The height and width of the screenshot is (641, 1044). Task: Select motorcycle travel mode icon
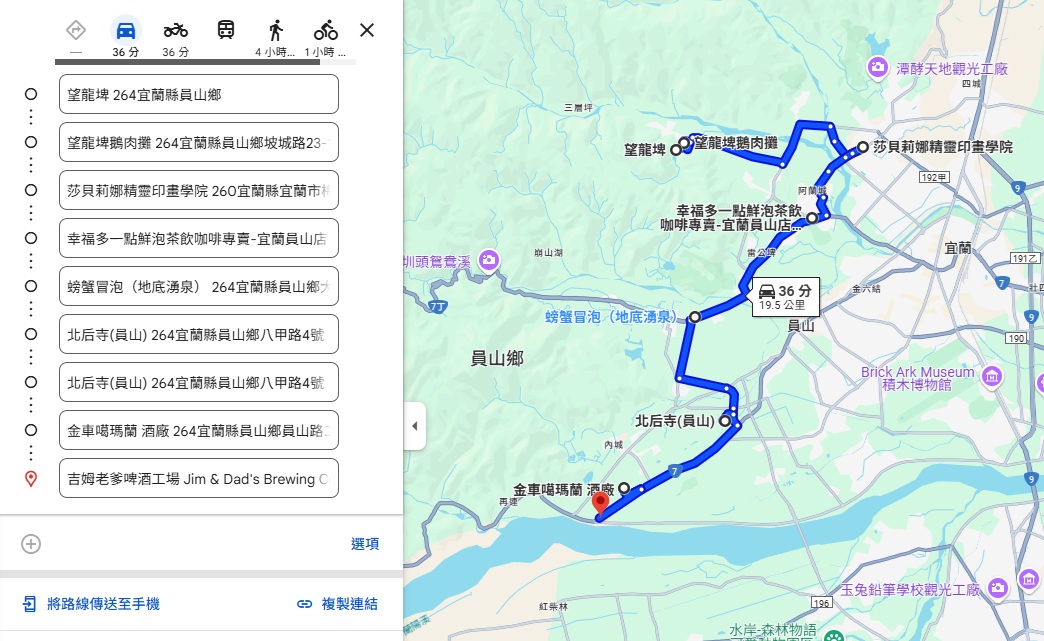pyautogui.click(x=176, y=31)
